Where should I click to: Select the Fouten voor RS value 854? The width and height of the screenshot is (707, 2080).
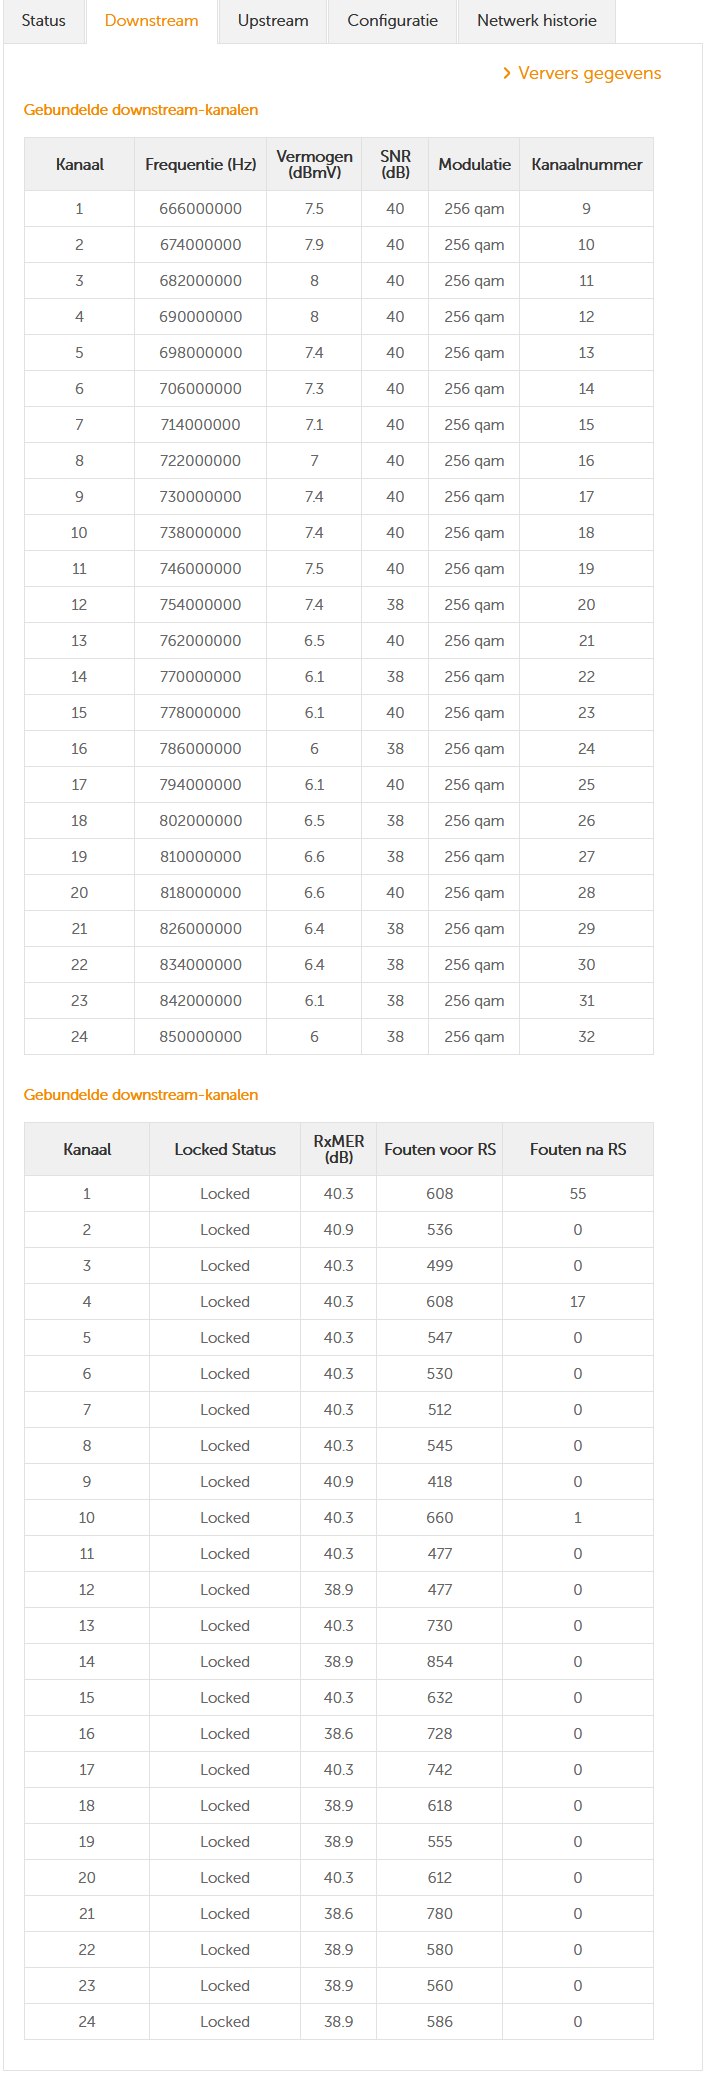coord(440,1662)
